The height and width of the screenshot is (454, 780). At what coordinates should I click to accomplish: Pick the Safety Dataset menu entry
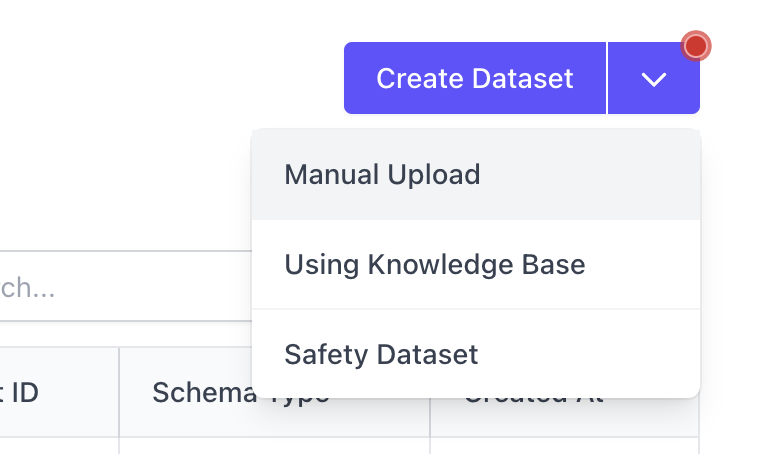click(x=476, y=355)
